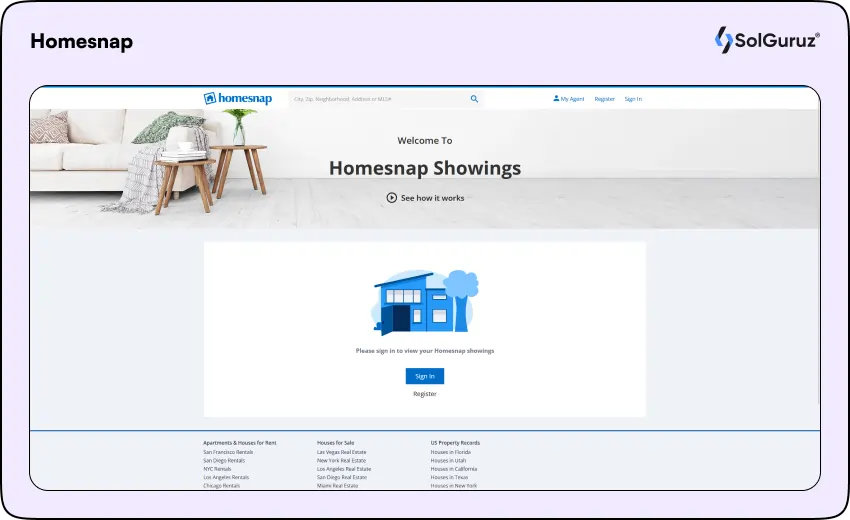Open Sign In in the top navigation
The height and width of the screenshot is (520, 850).
tap(633, 99)
